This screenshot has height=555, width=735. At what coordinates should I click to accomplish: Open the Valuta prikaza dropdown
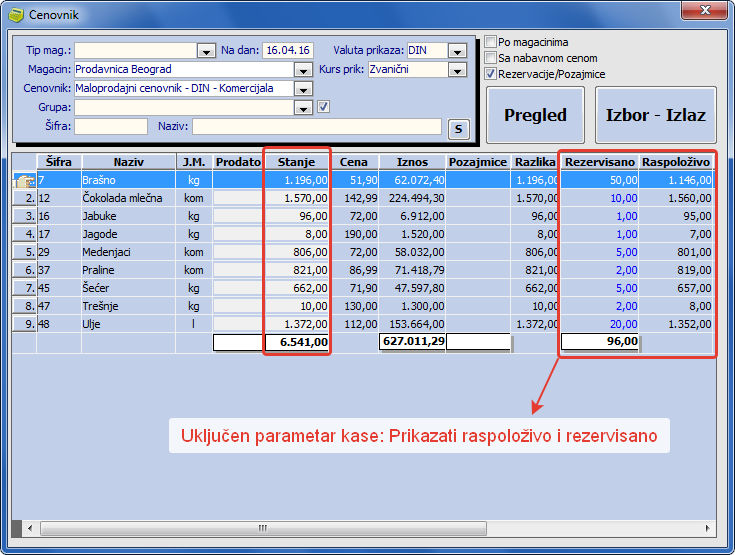click(457, 51)
